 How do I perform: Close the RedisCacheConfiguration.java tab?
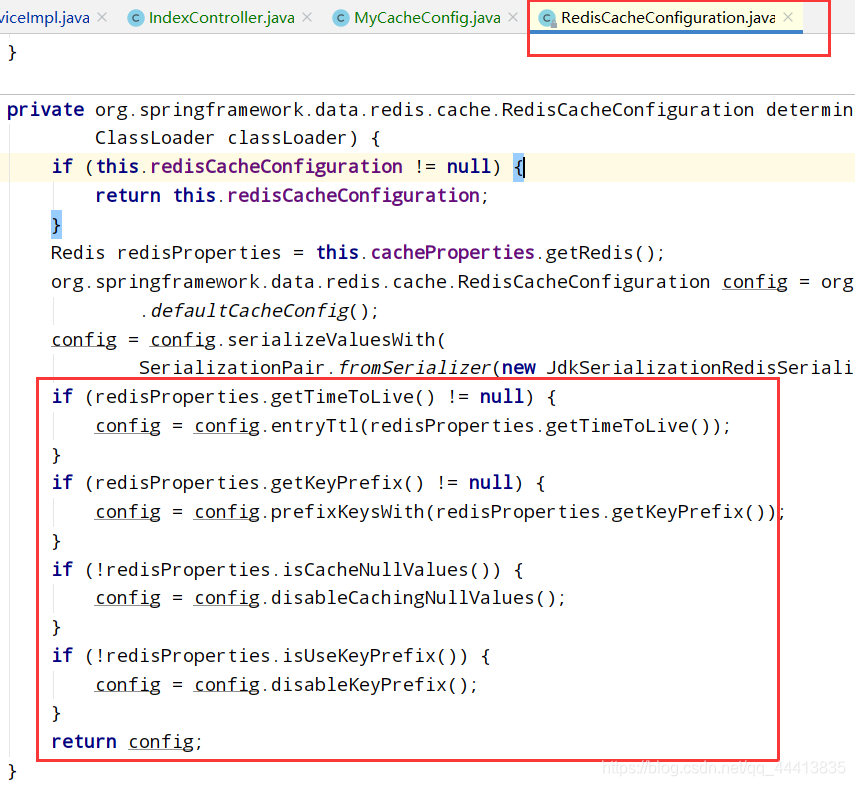pos(788,17)
